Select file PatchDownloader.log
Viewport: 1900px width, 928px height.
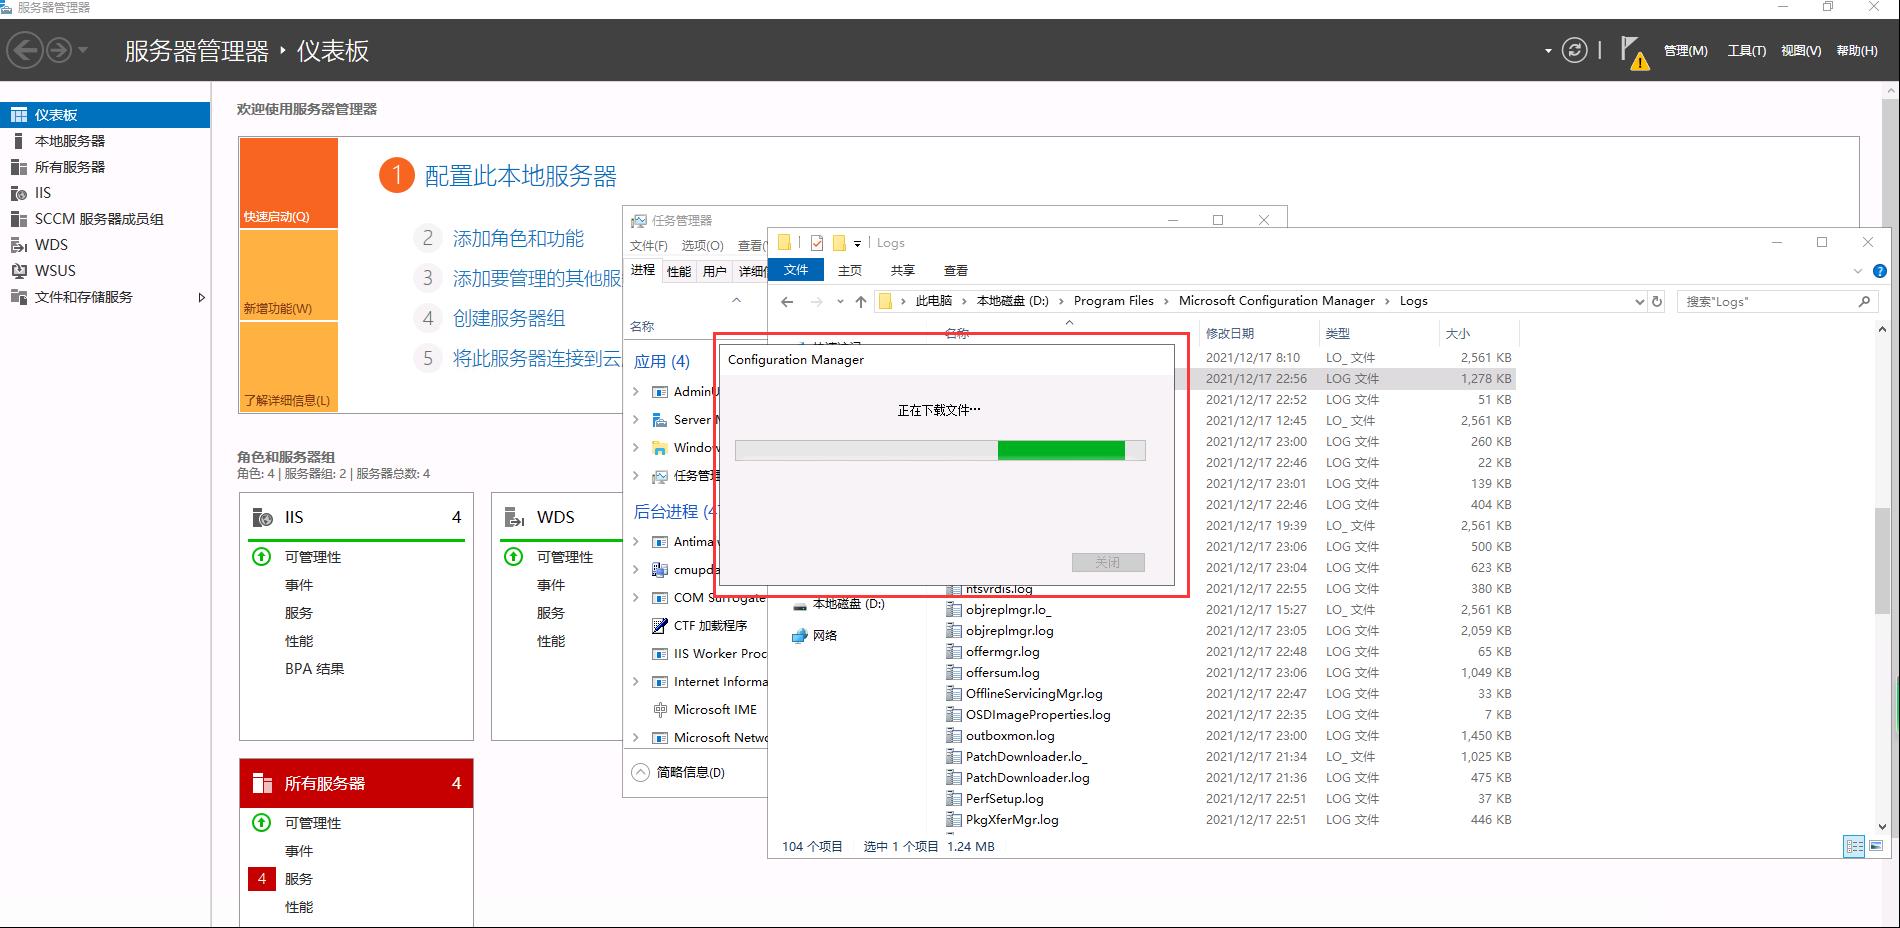[x=1027, y=778]
